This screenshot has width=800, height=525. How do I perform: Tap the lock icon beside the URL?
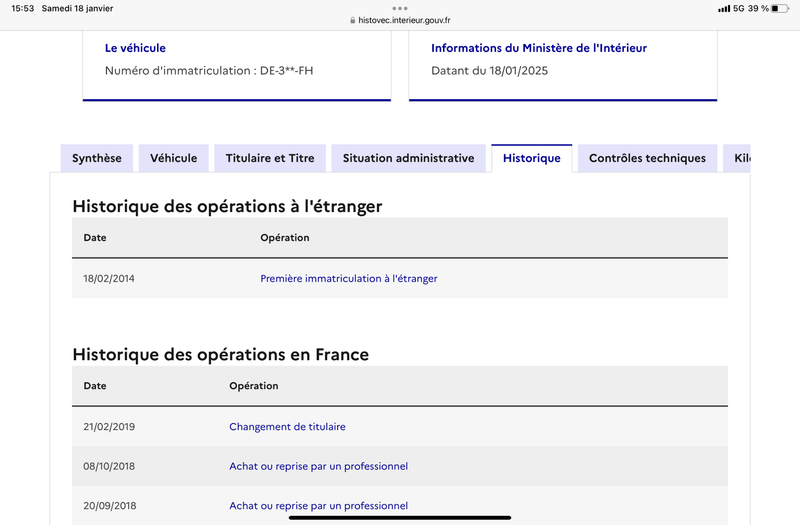[x=353, y=20]
